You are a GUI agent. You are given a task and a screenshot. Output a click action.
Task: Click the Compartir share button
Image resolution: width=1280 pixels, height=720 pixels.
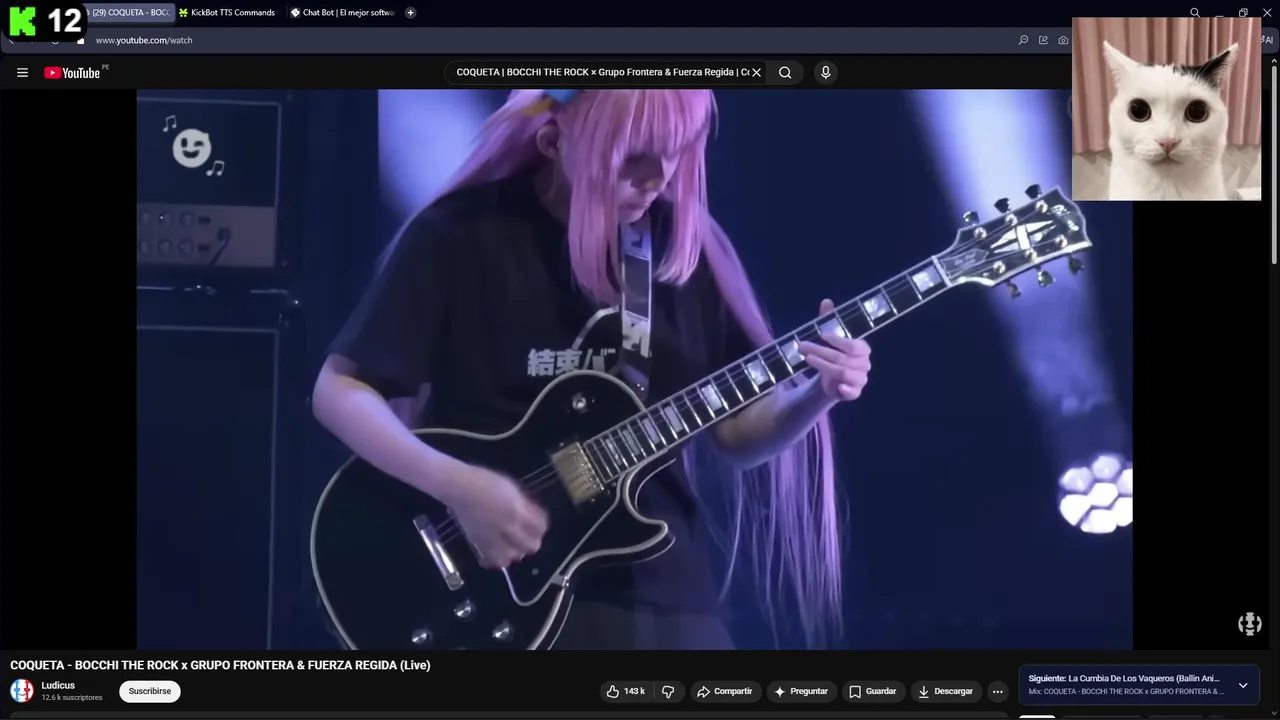725,691
